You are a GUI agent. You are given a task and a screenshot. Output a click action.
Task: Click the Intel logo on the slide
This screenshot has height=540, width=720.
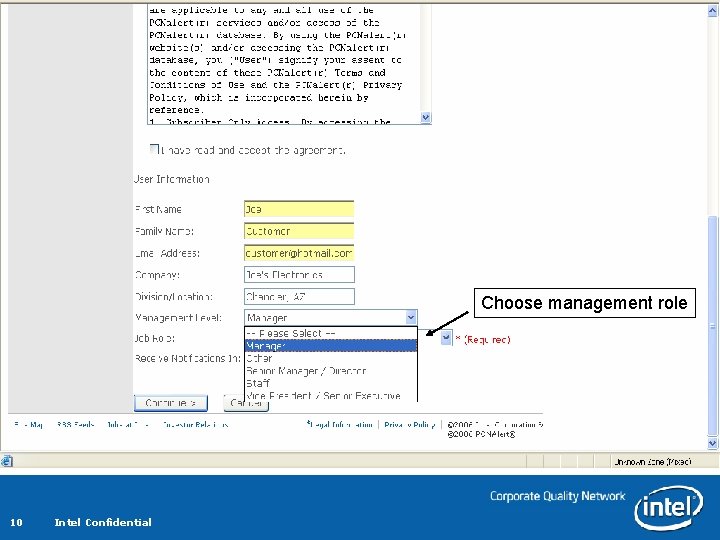point(669,508)
